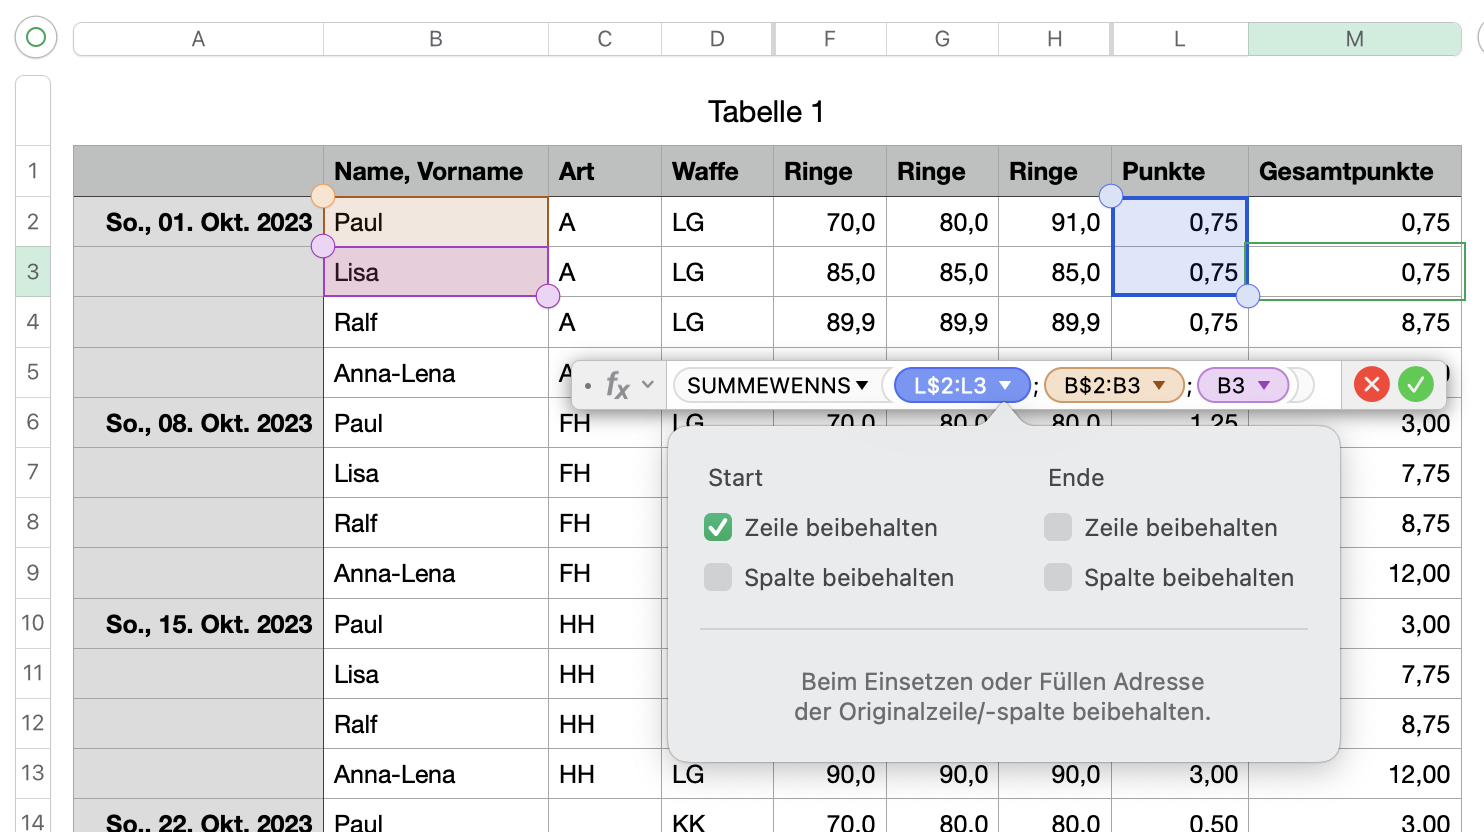Image resolution: width=1484 pixels, height=832 pixels.
Task: Cancel formula editing with the red X
Action: coord(1372,384)
